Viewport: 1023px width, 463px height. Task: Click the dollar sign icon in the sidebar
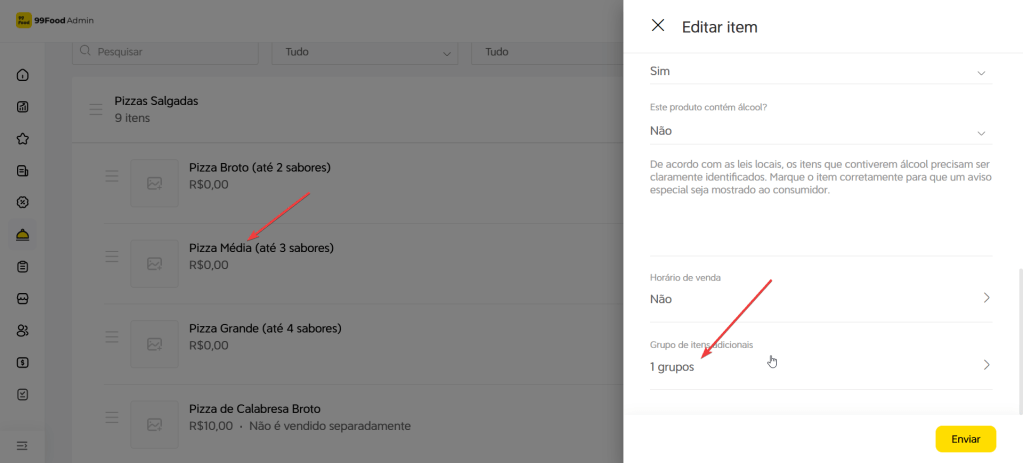tap(23, 362)
